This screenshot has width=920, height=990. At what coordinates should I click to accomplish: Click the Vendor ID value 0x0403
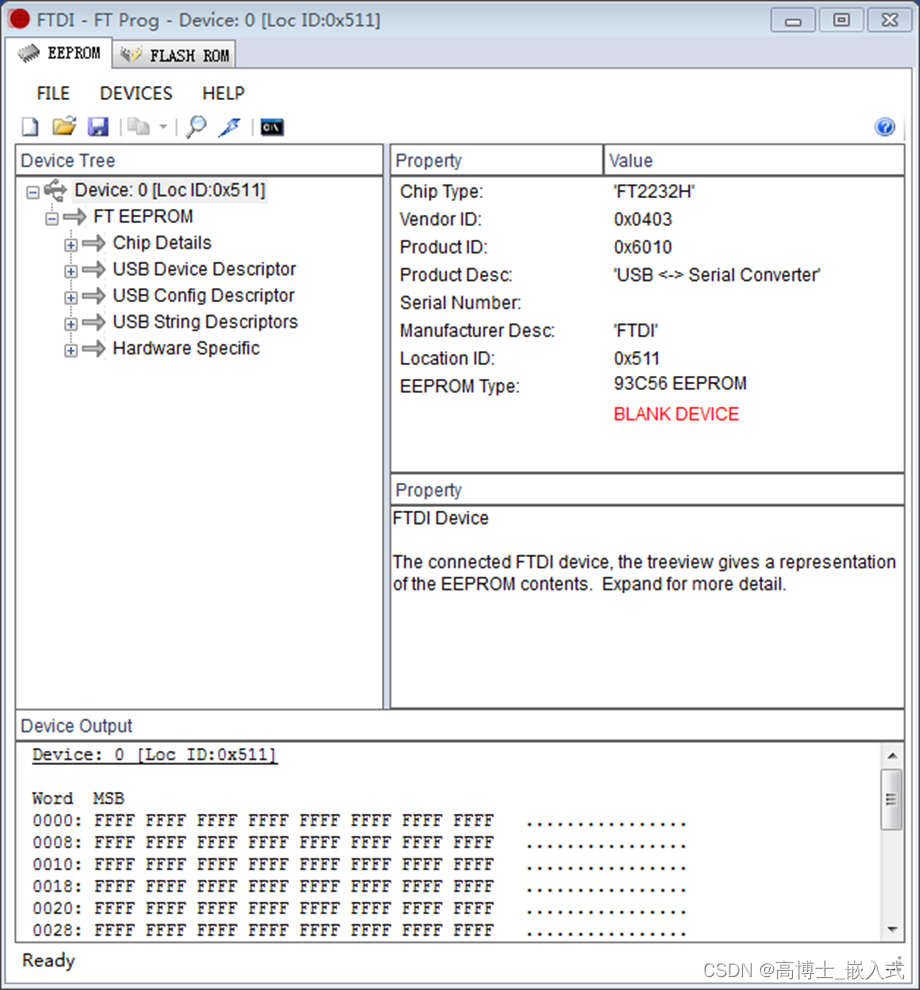tap(643, 220)
